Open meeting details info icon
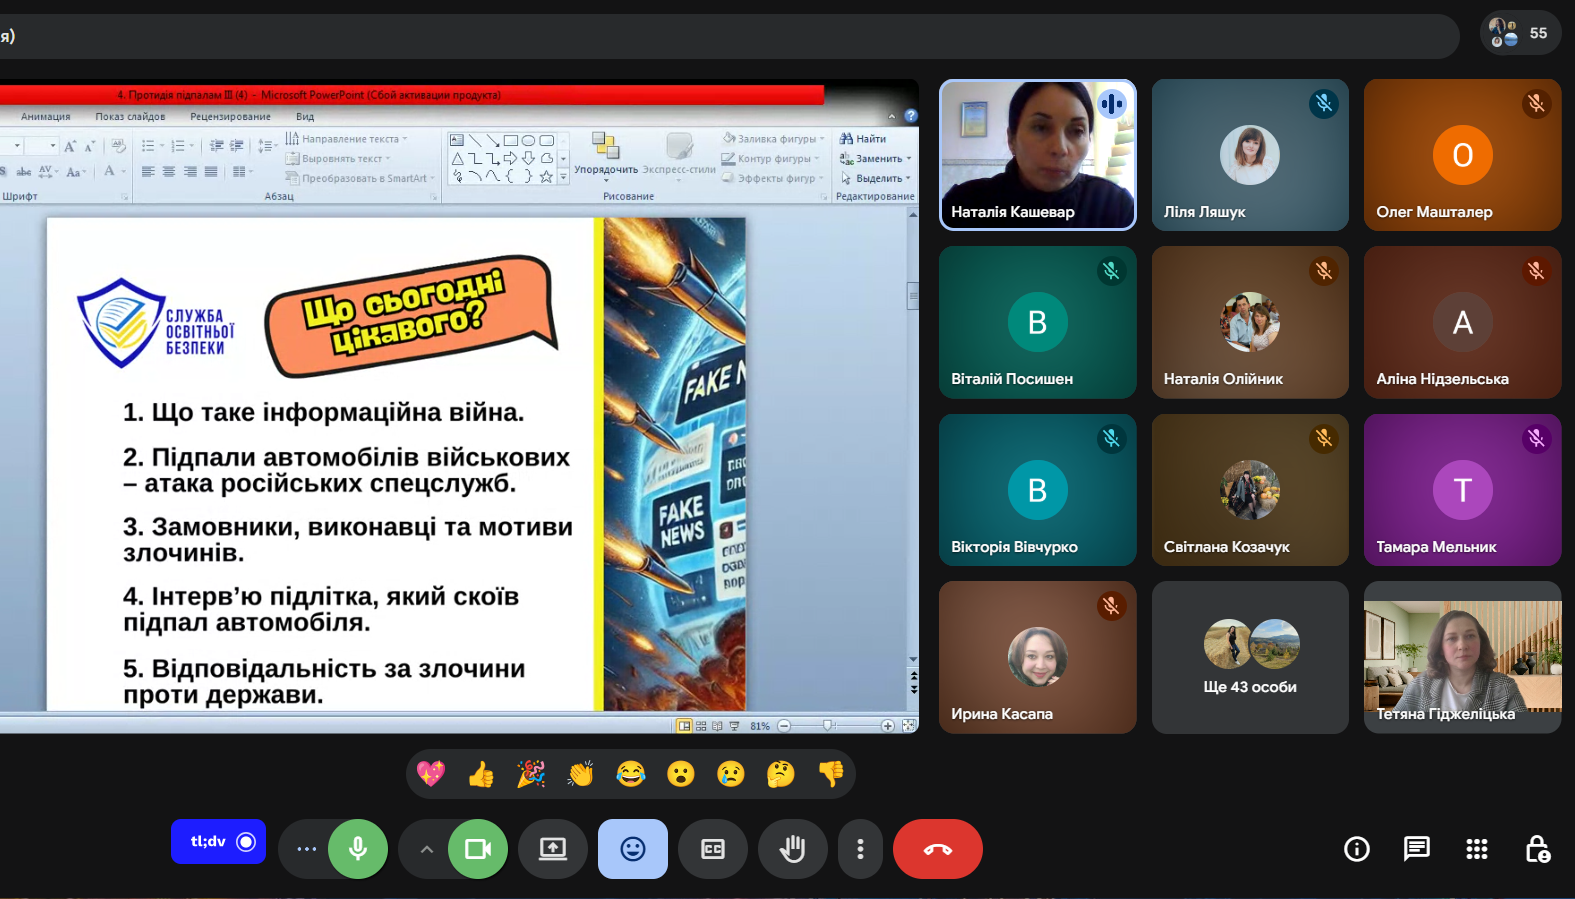Screen dimensions: 1575x899 coord(1356,849)
